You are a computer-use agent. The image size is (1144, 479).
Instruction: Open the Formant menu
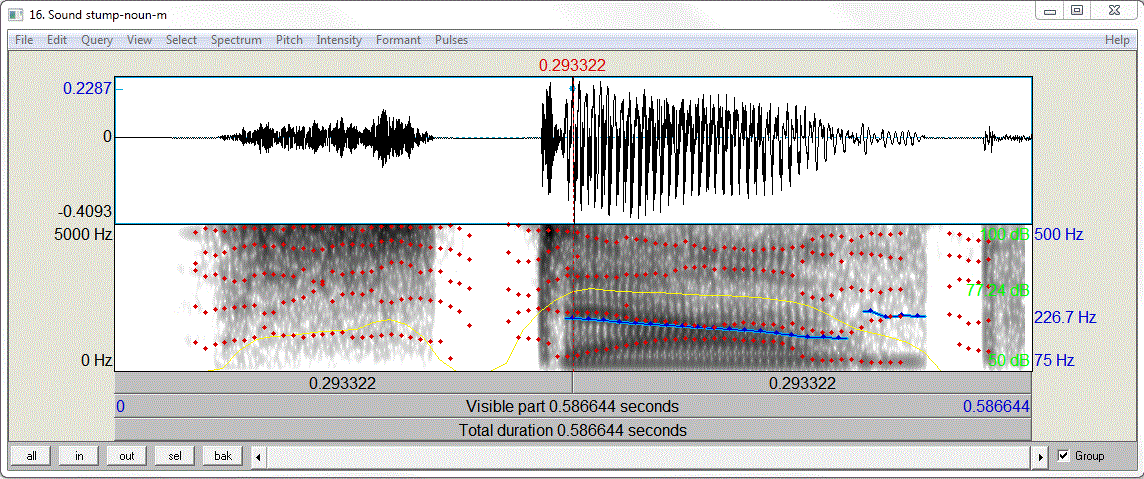coord(398,40)
